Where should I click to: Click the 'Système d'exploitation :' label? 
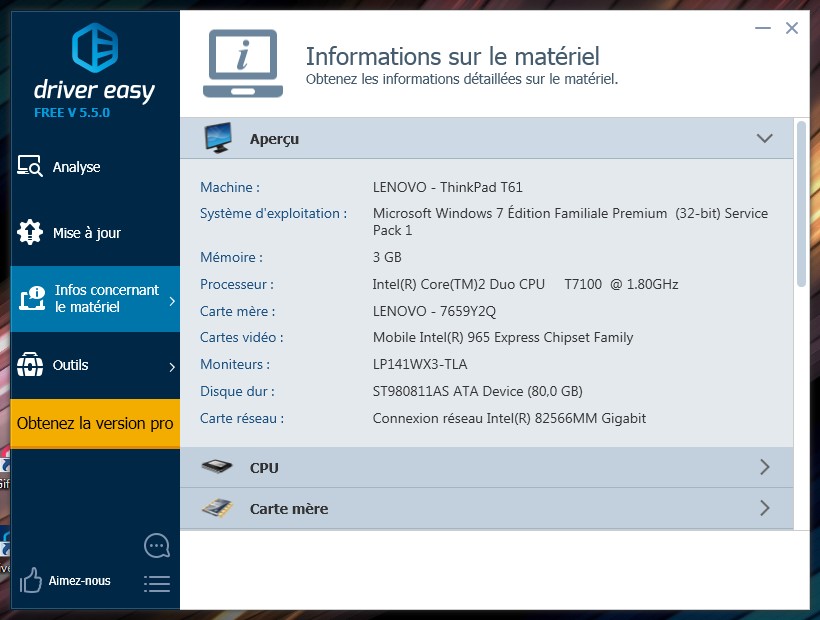point(273,214)
